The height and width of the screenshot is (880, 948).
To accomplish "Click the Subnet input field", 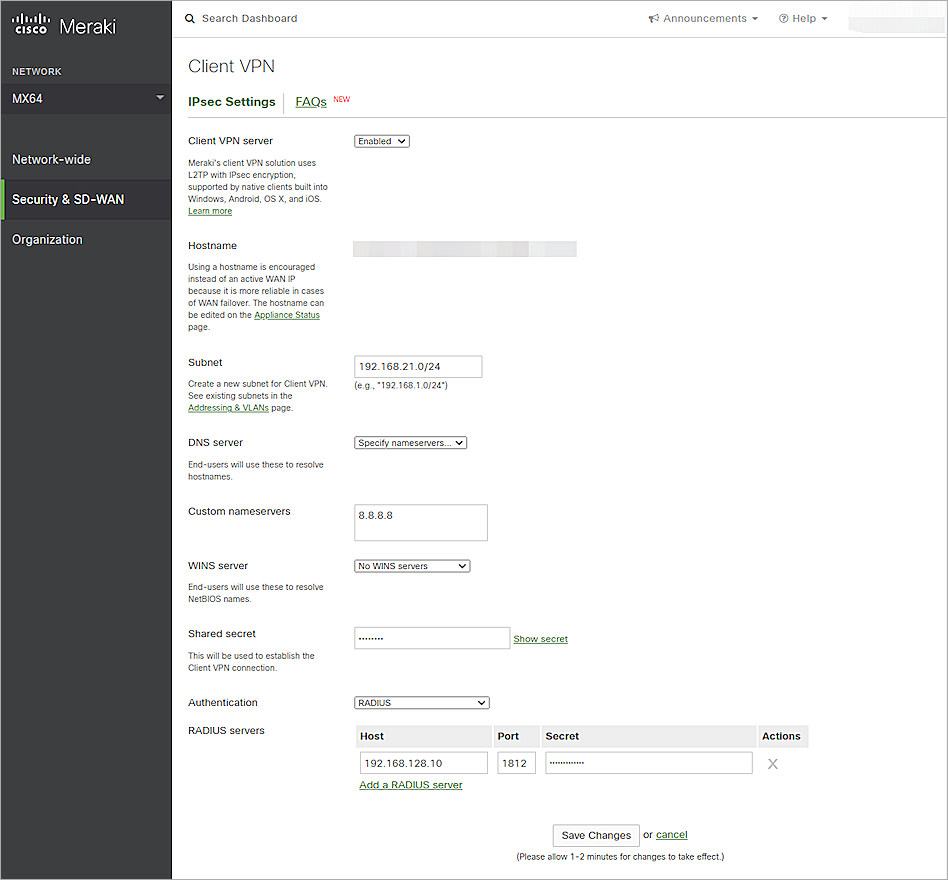I will pyautogui.click(x=417, y=366).
